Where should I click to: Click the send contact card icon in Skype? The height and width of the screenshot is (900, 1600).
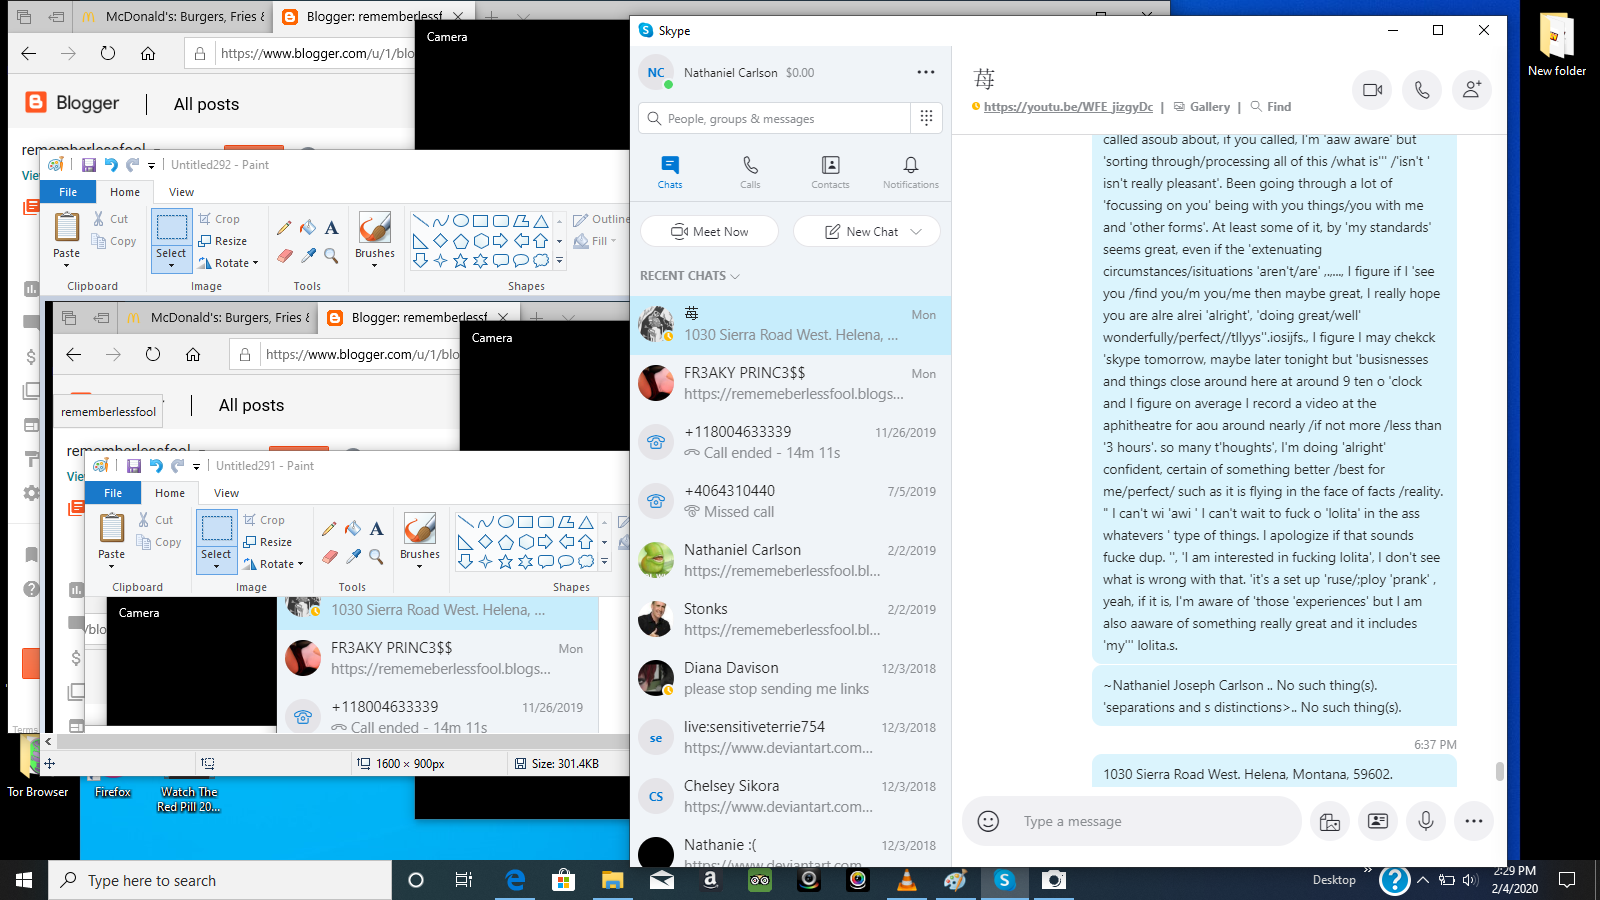coord(1378,821)
